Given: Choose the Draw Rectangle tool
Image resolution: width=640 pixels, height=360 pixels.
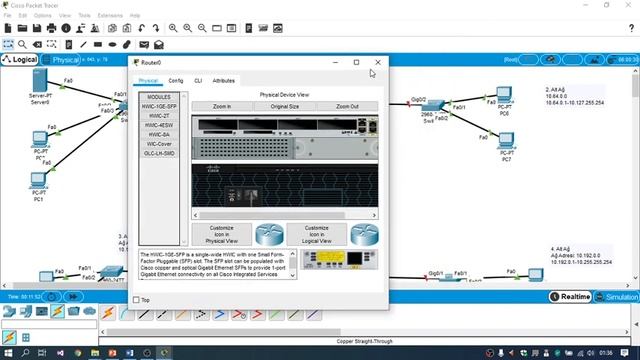Looking at the screenshot, I should click(98, 44).
